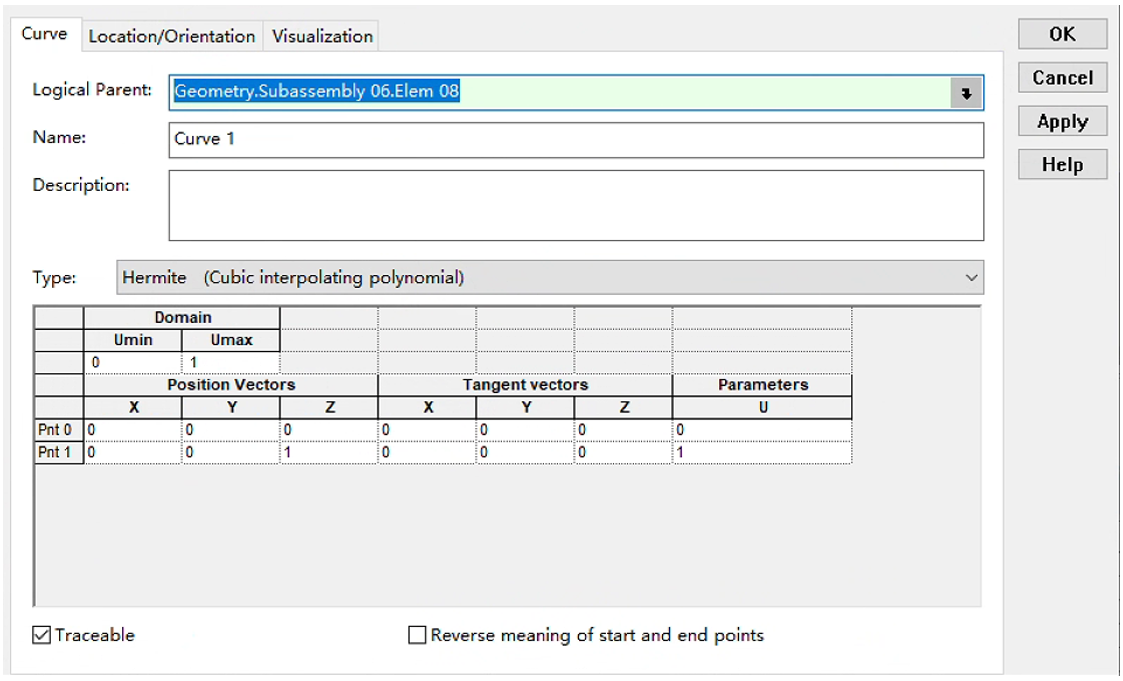Select the Pnt 0 row header
The height and width of the screenshot is (681, 1123).
point(59,430)
